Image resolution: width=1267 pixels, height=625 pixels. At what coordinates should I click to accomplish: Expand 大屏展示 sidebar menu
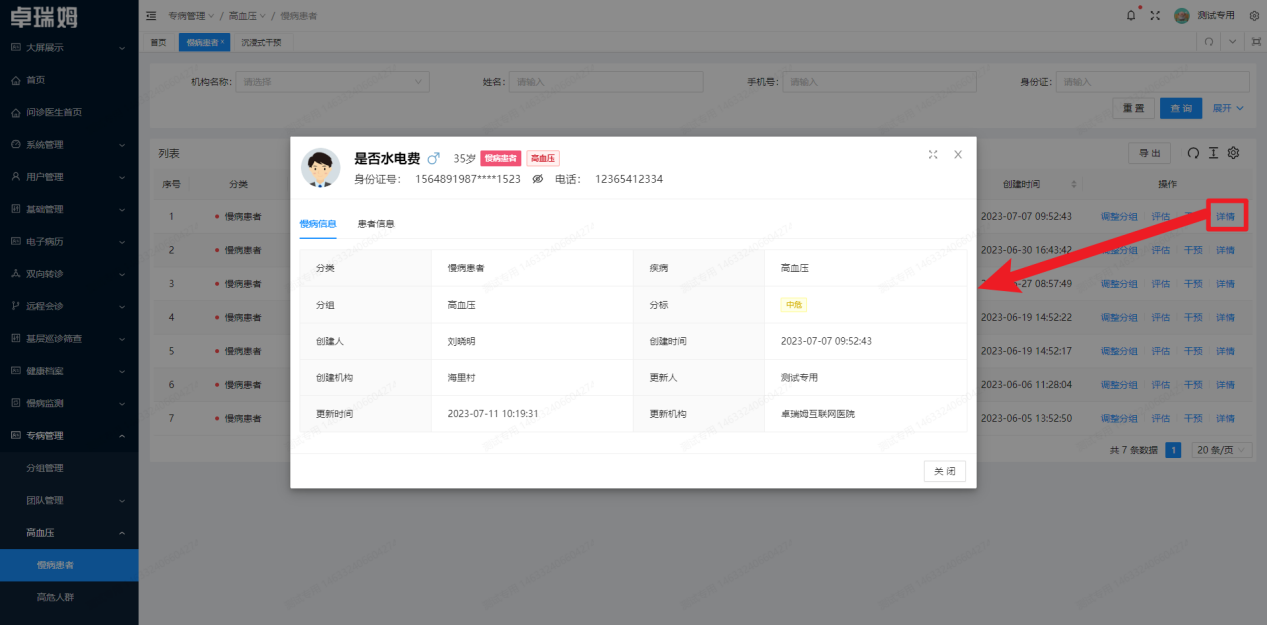tap(69, 47)
